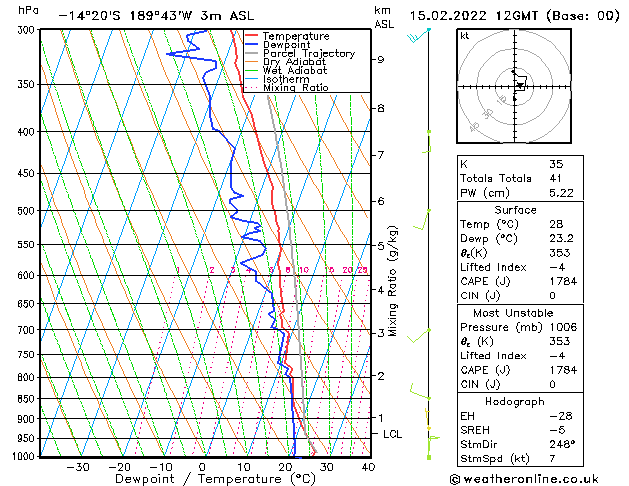Click the 9 km altitude label
629x486 pixels.
[381, 60]
